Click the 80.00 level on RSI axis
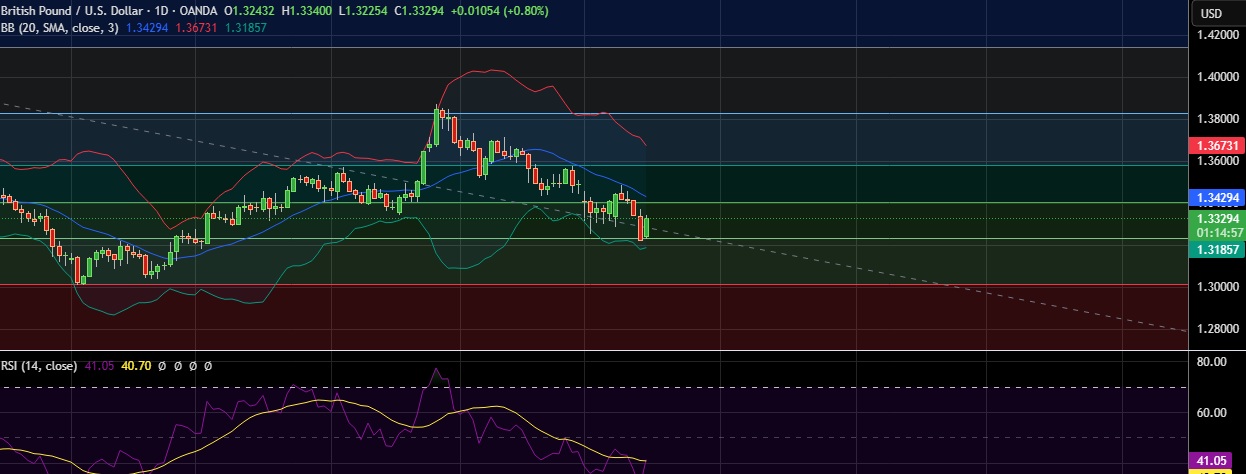The height and width of the screenshot is (474, 1246). pos(1212,361)
